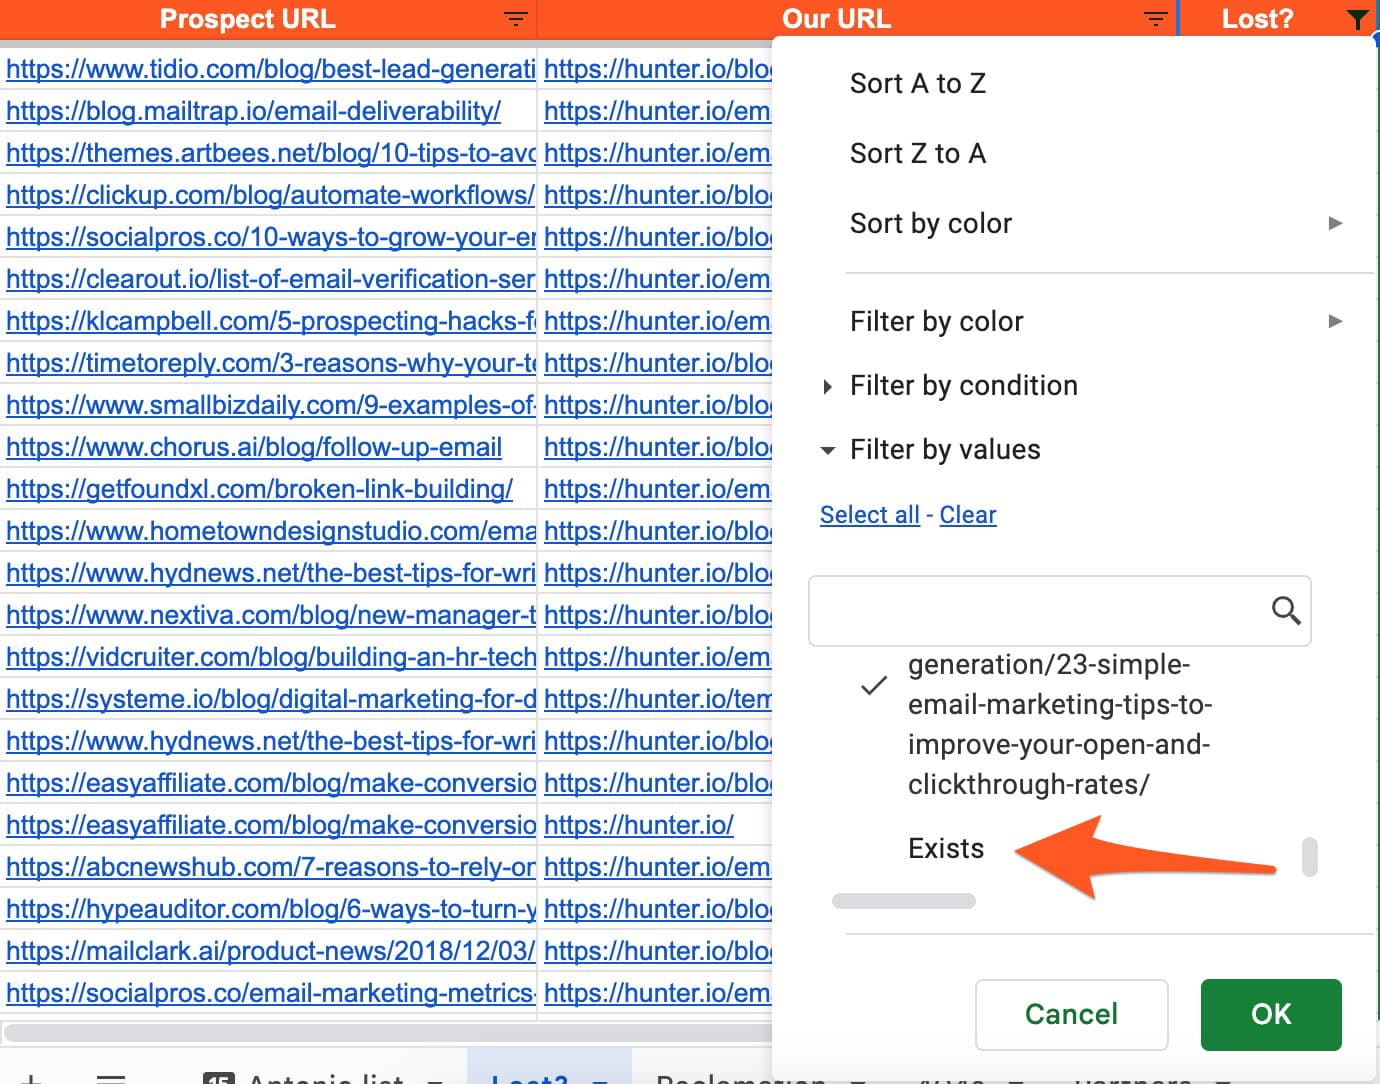
Task: Open the Filter by color submenu
Action: click(x=1095, y=322)
